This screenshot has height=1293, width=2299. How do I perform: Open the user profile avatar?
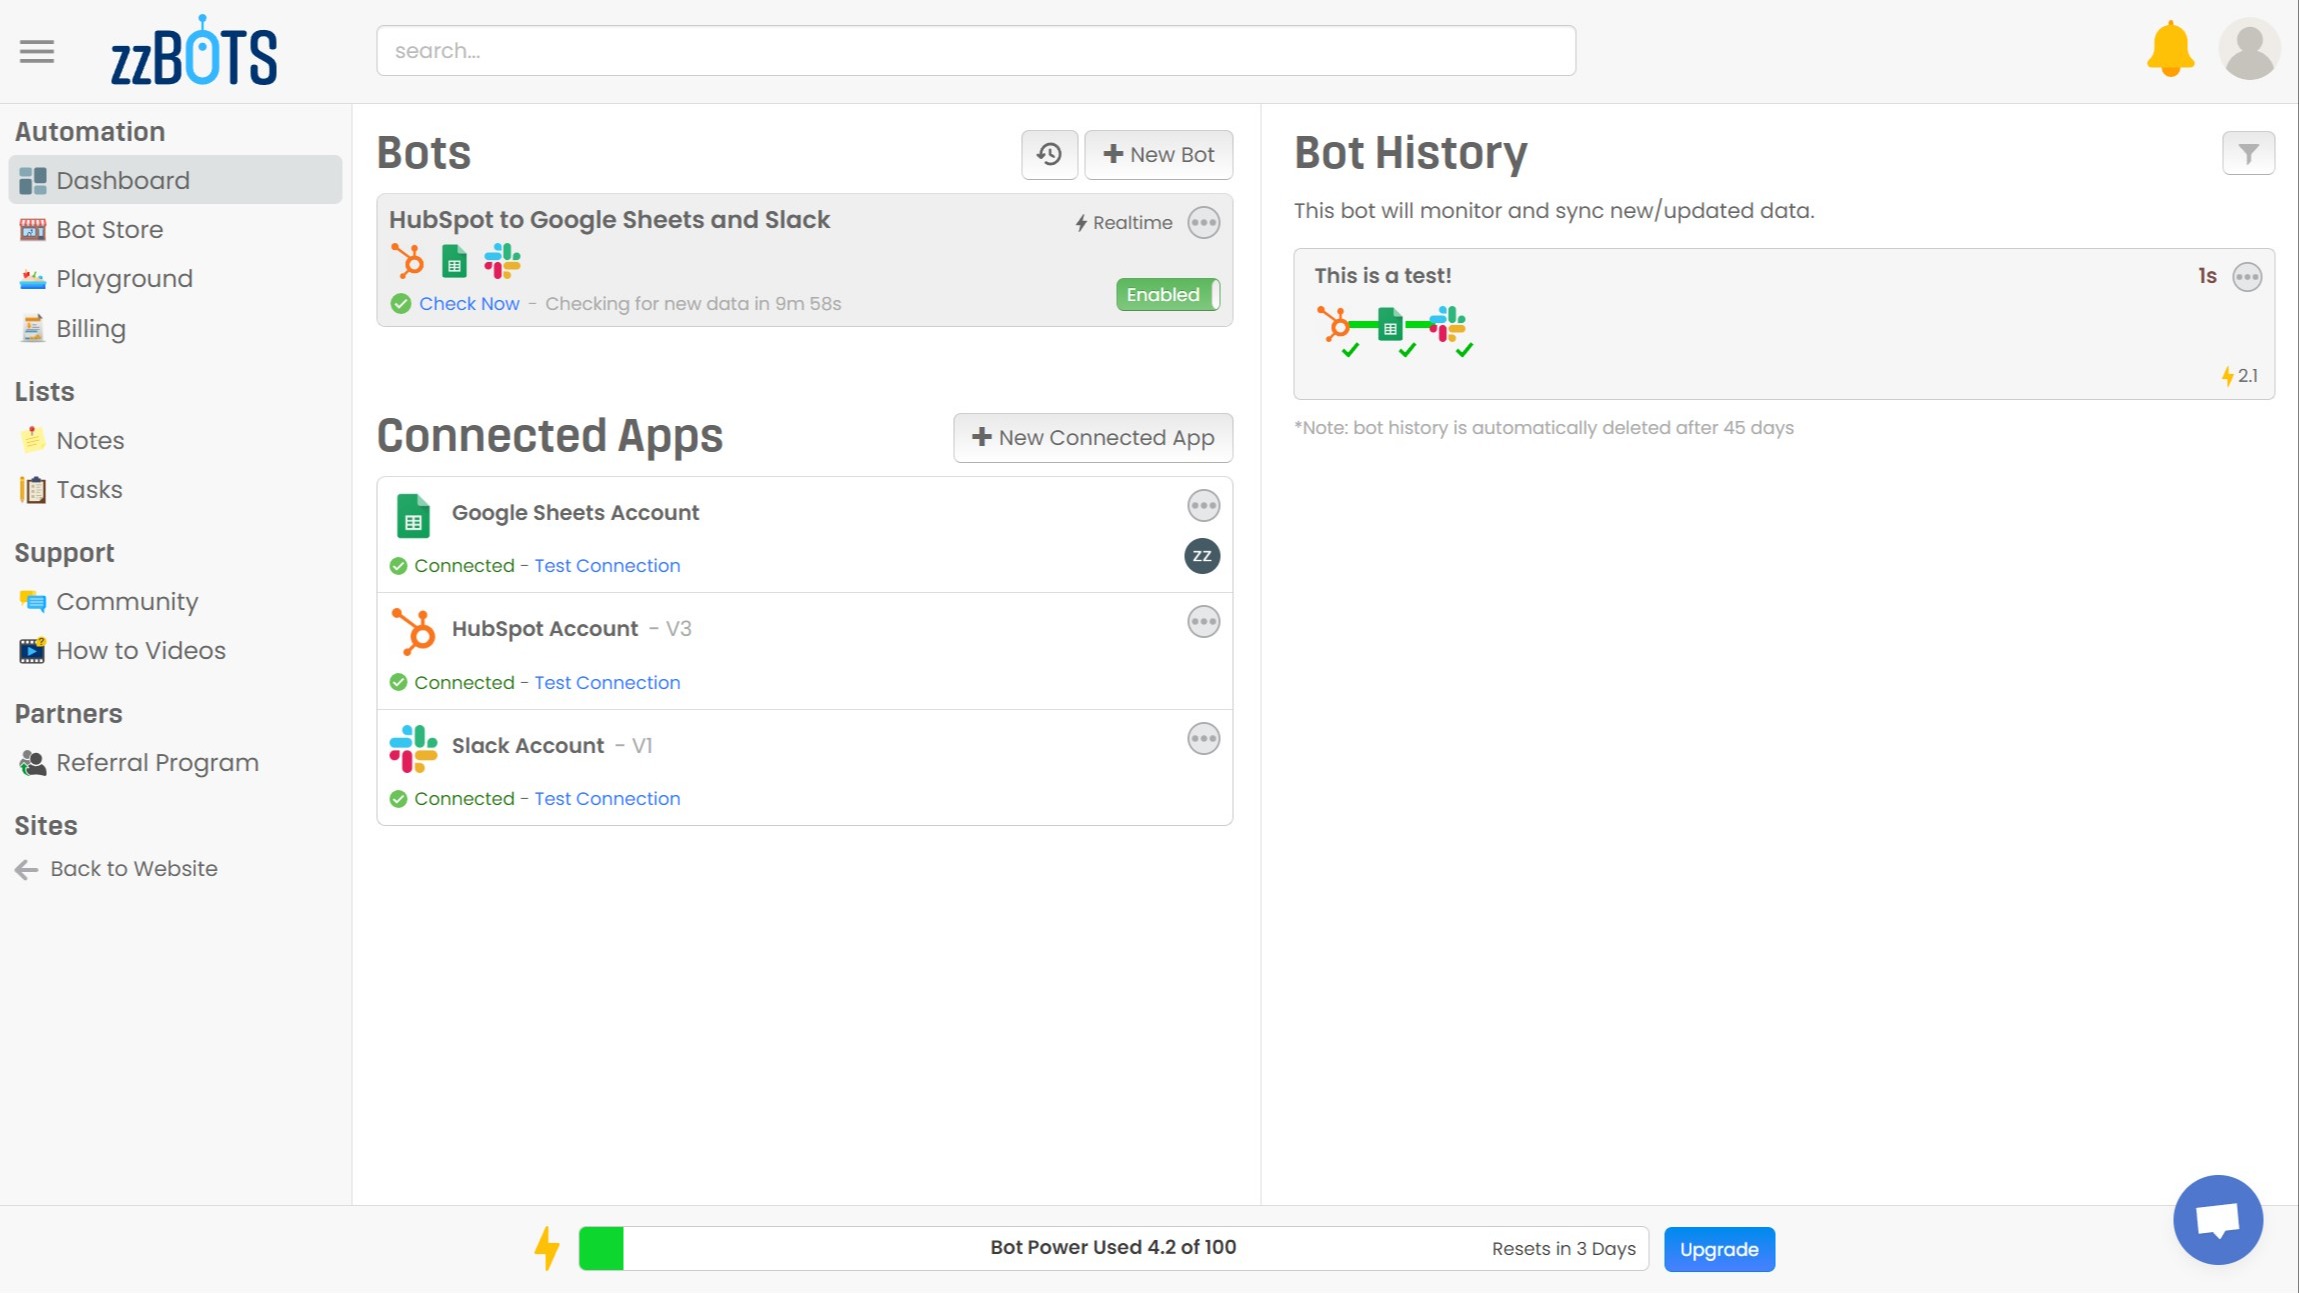pos(2248,49)
